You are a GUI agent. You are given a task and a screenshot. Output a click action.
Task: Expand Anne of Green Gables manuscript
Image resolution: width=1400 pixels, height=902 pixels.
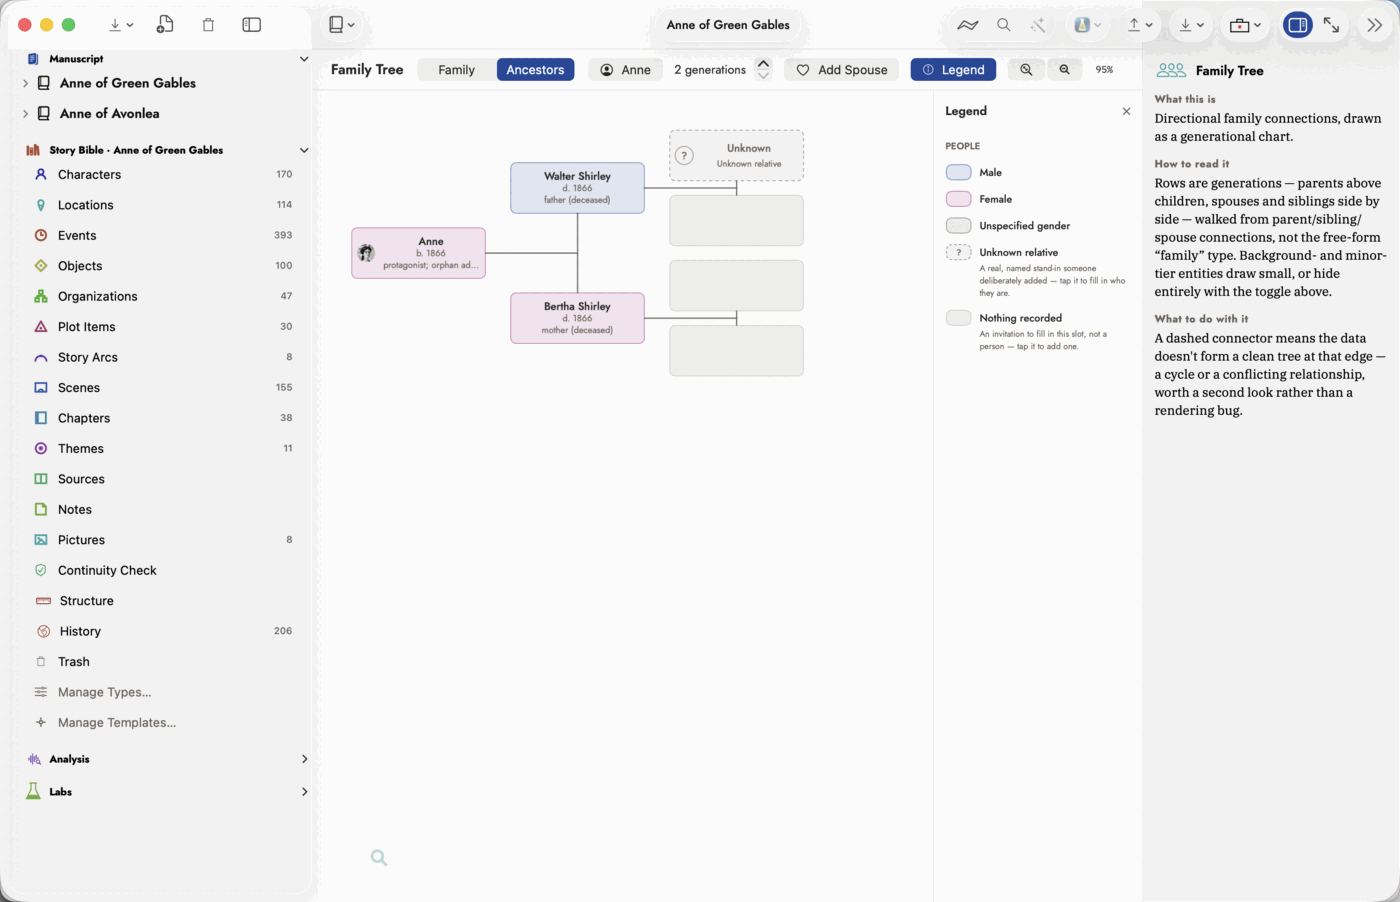coord(25,83)
